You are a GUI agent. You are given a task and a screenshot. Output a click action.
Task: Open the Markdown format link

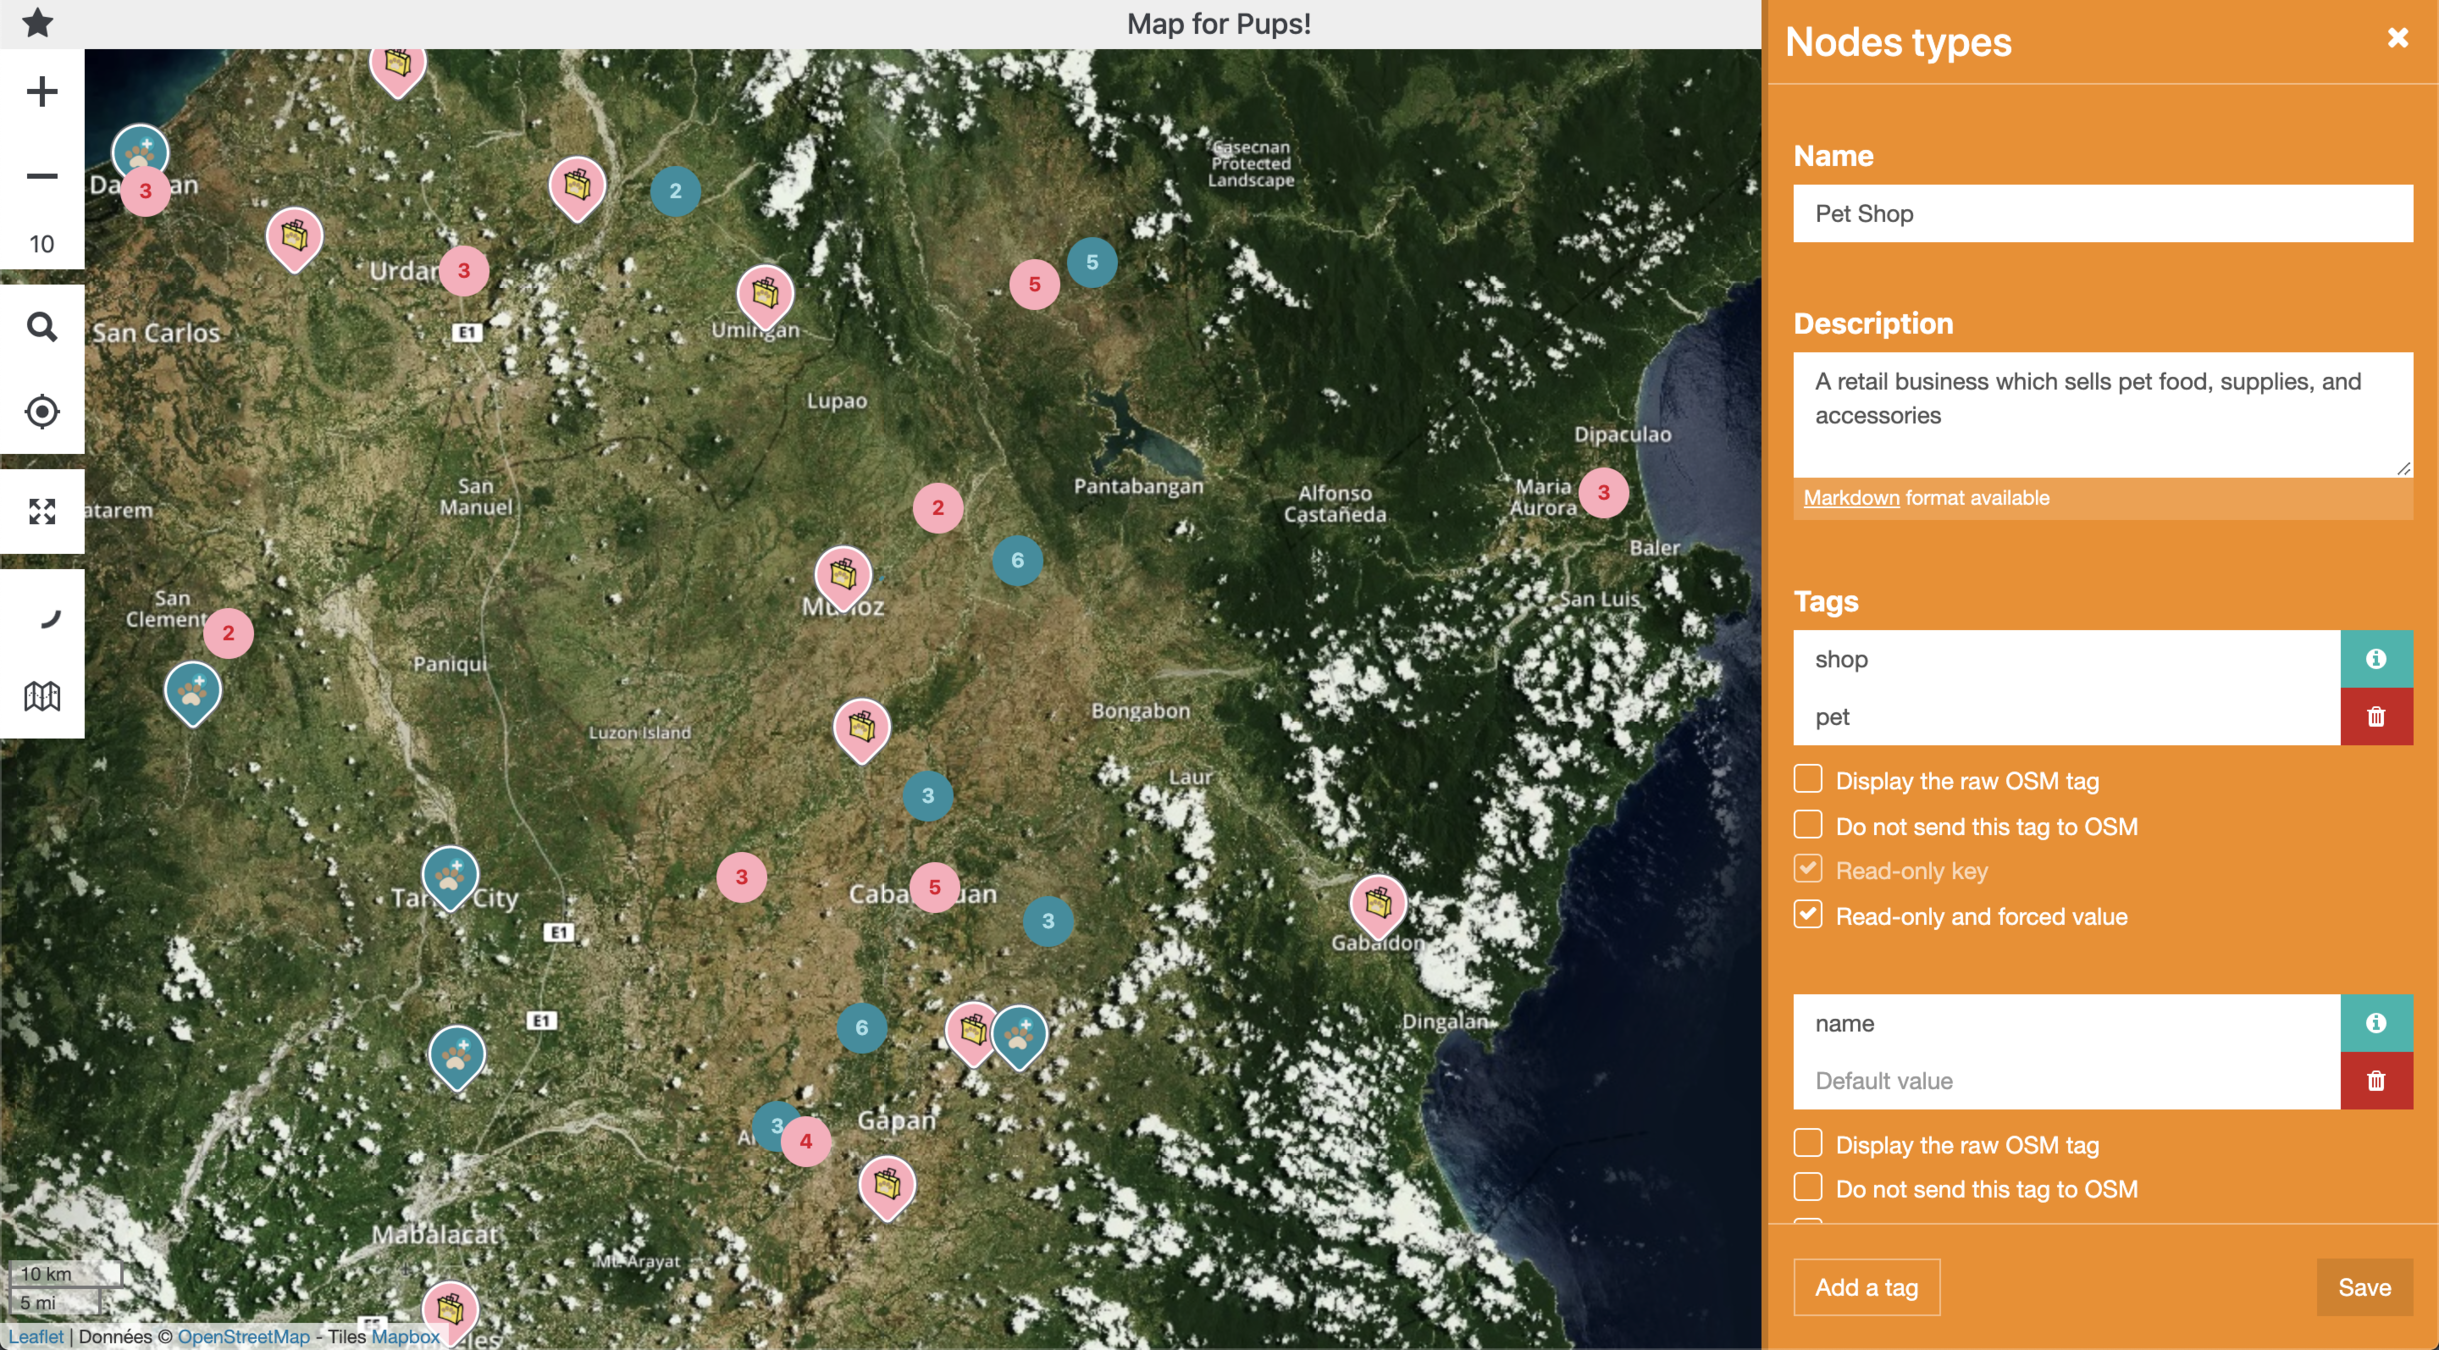(x=1851, y=498)
